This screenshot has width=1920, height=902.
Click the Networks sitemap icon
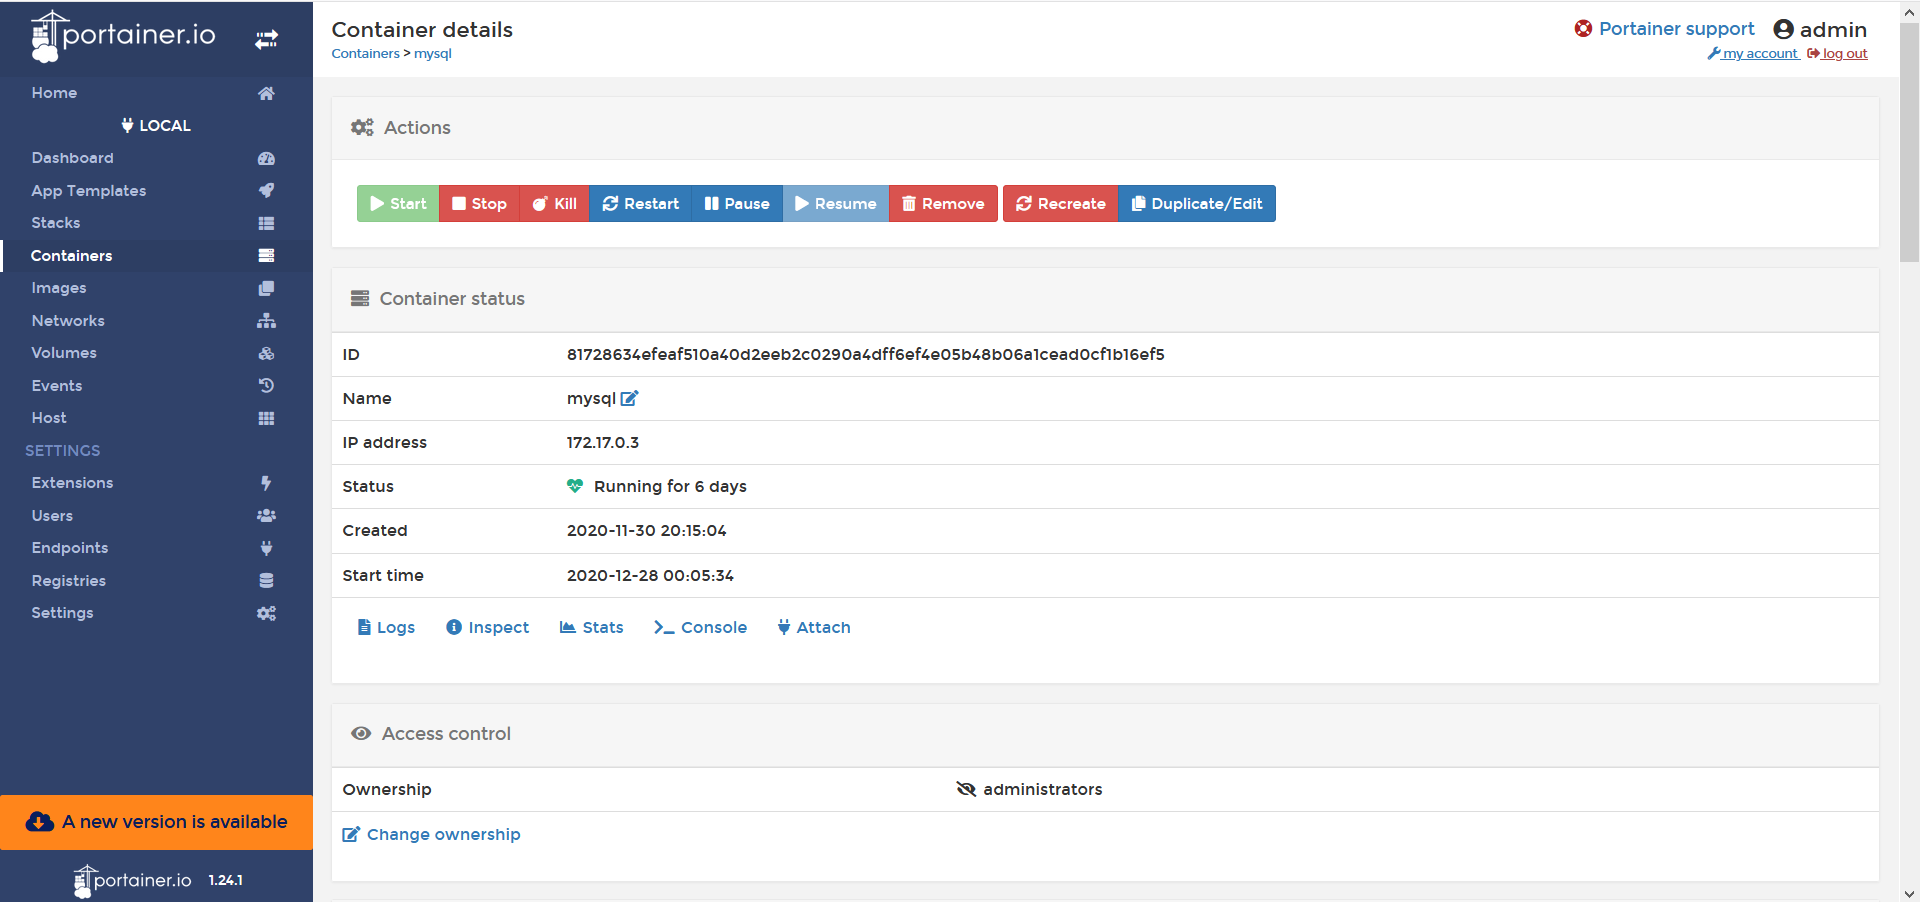(266, 321)
